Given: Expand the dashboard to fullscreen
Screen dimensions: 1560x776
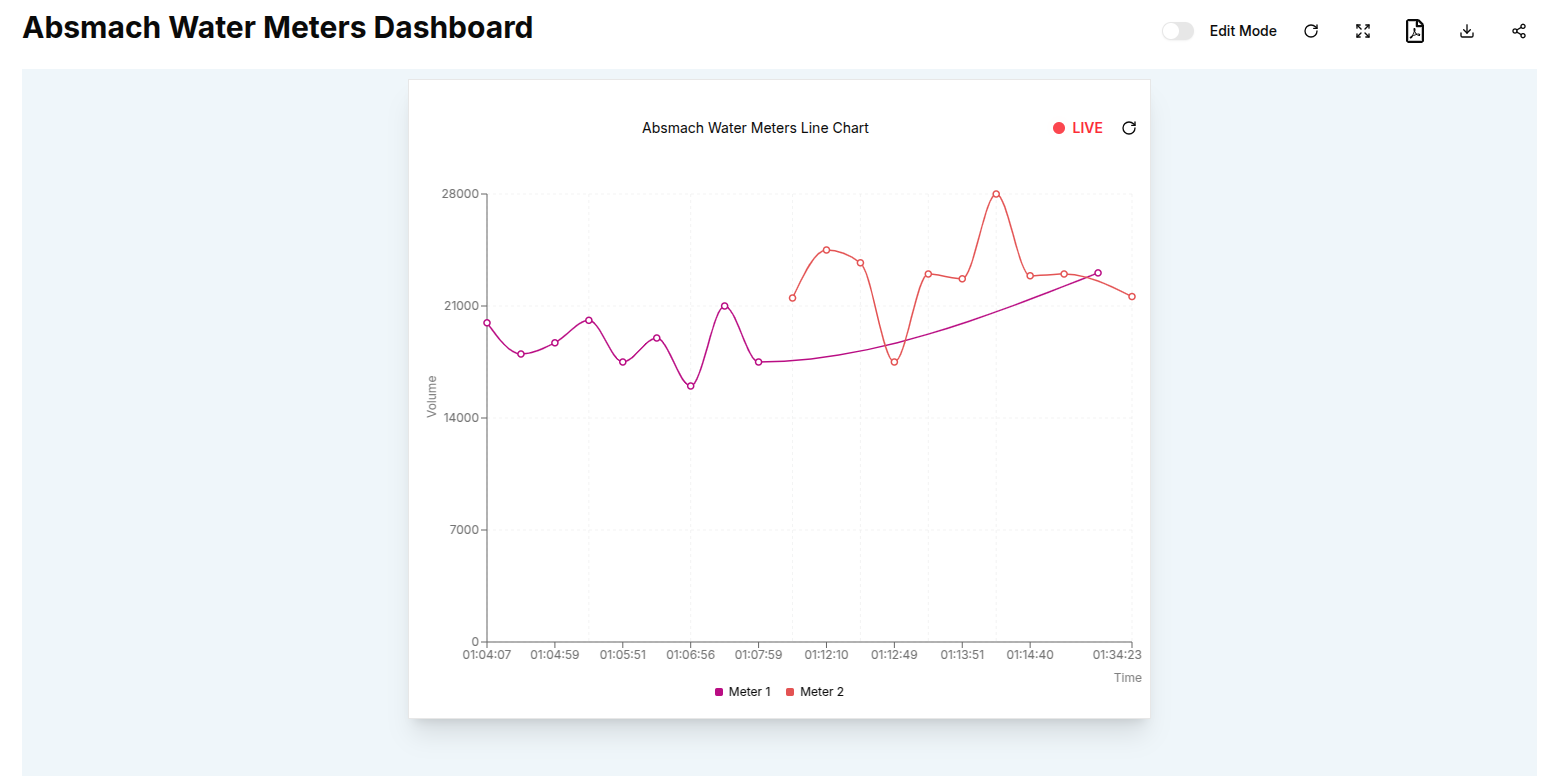Looking at the screenshot, I should click(1363, 31).
